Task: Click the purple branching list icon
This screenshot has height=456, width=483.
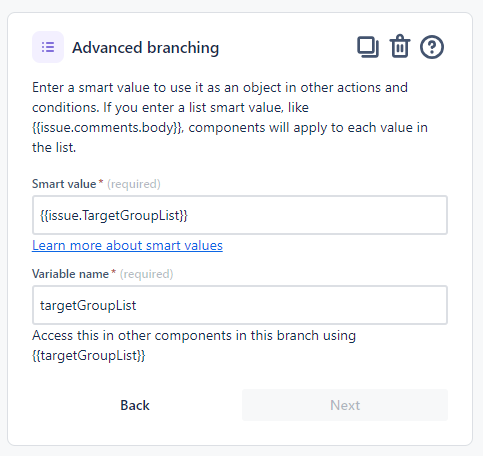Action: click(48, 47)
